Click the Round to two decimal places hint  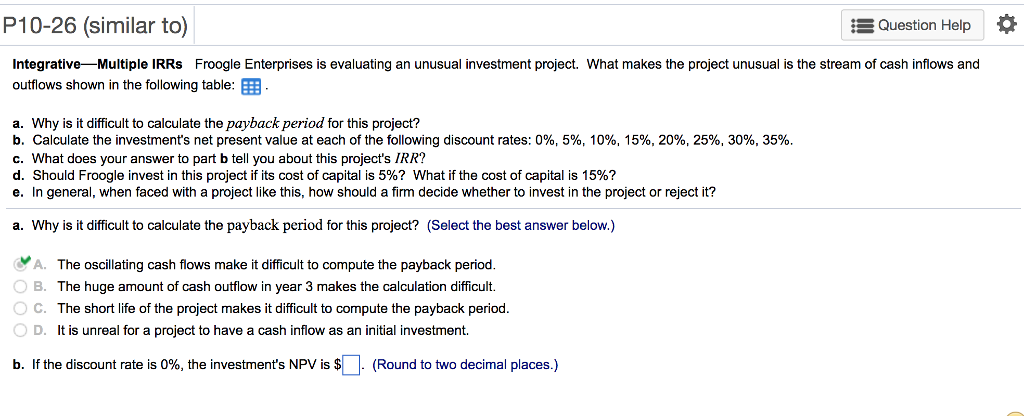(x=465, y=365)
